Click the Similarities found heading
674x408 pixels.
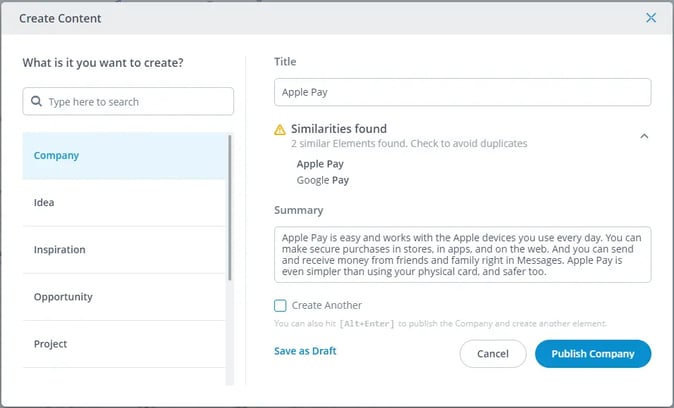click(339, 129)
